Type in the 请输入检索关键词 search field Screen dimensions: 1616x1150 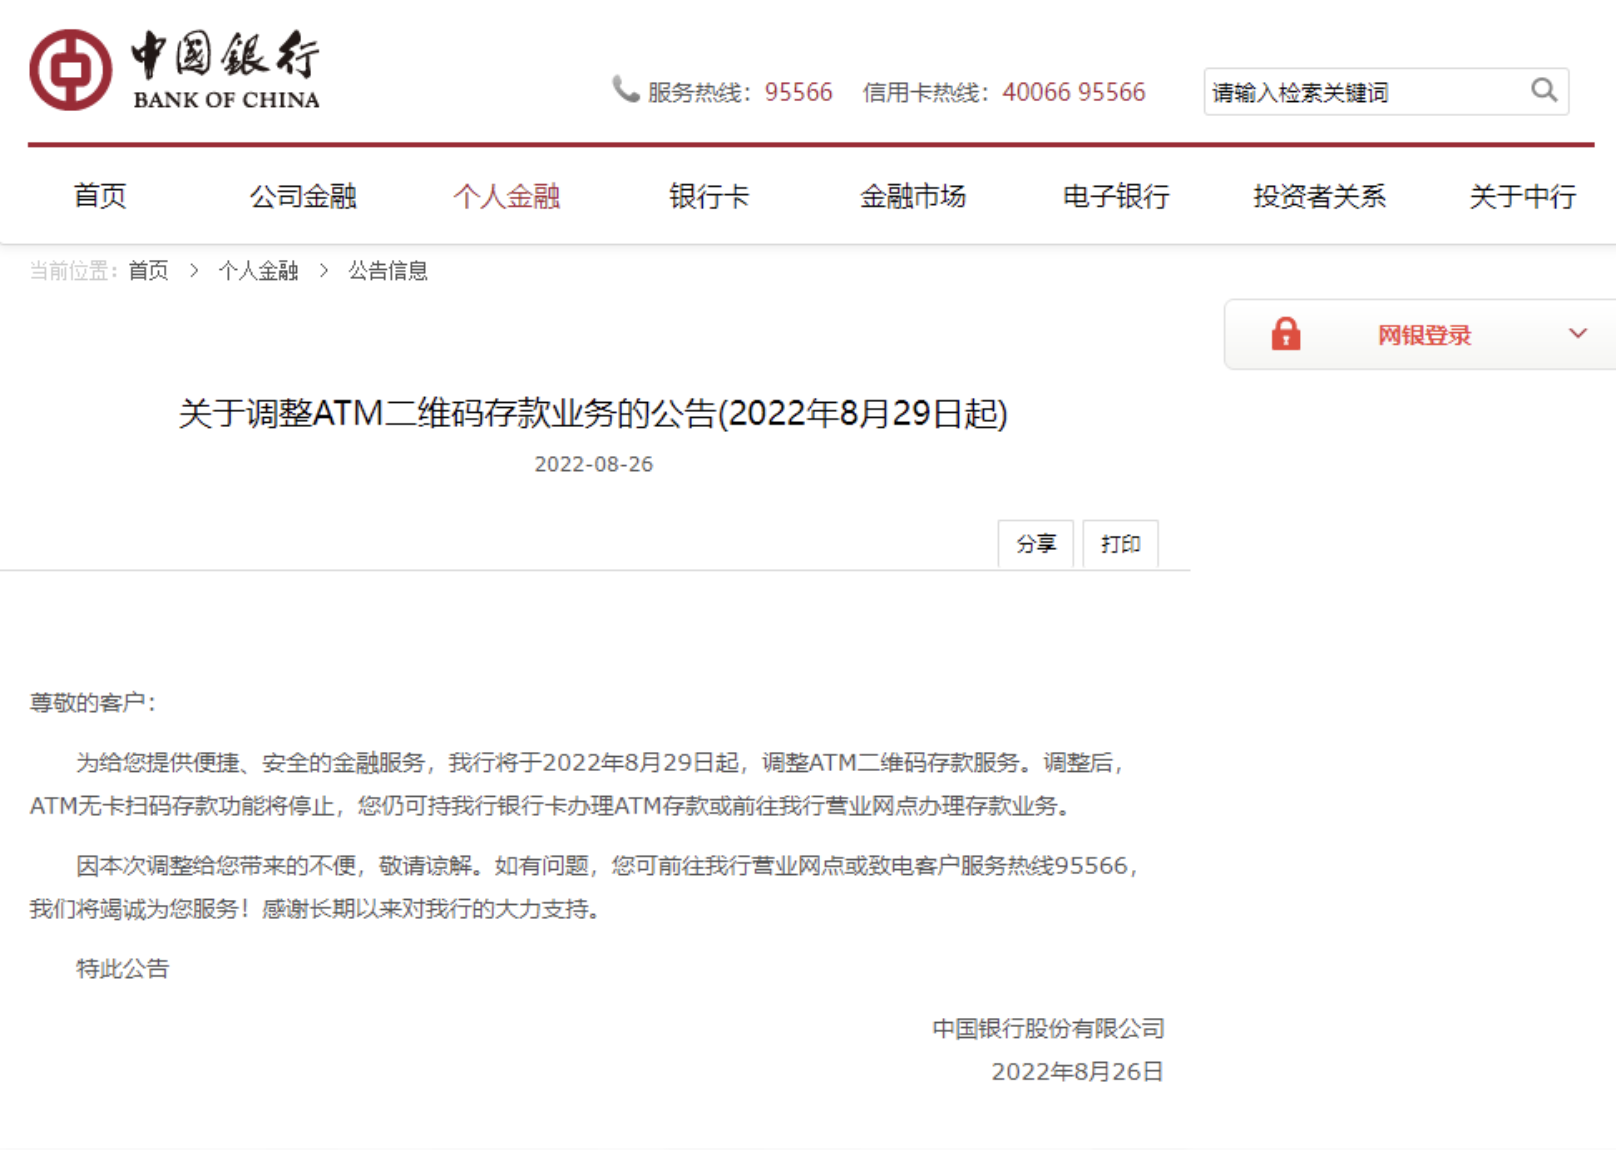[1365, 92]
